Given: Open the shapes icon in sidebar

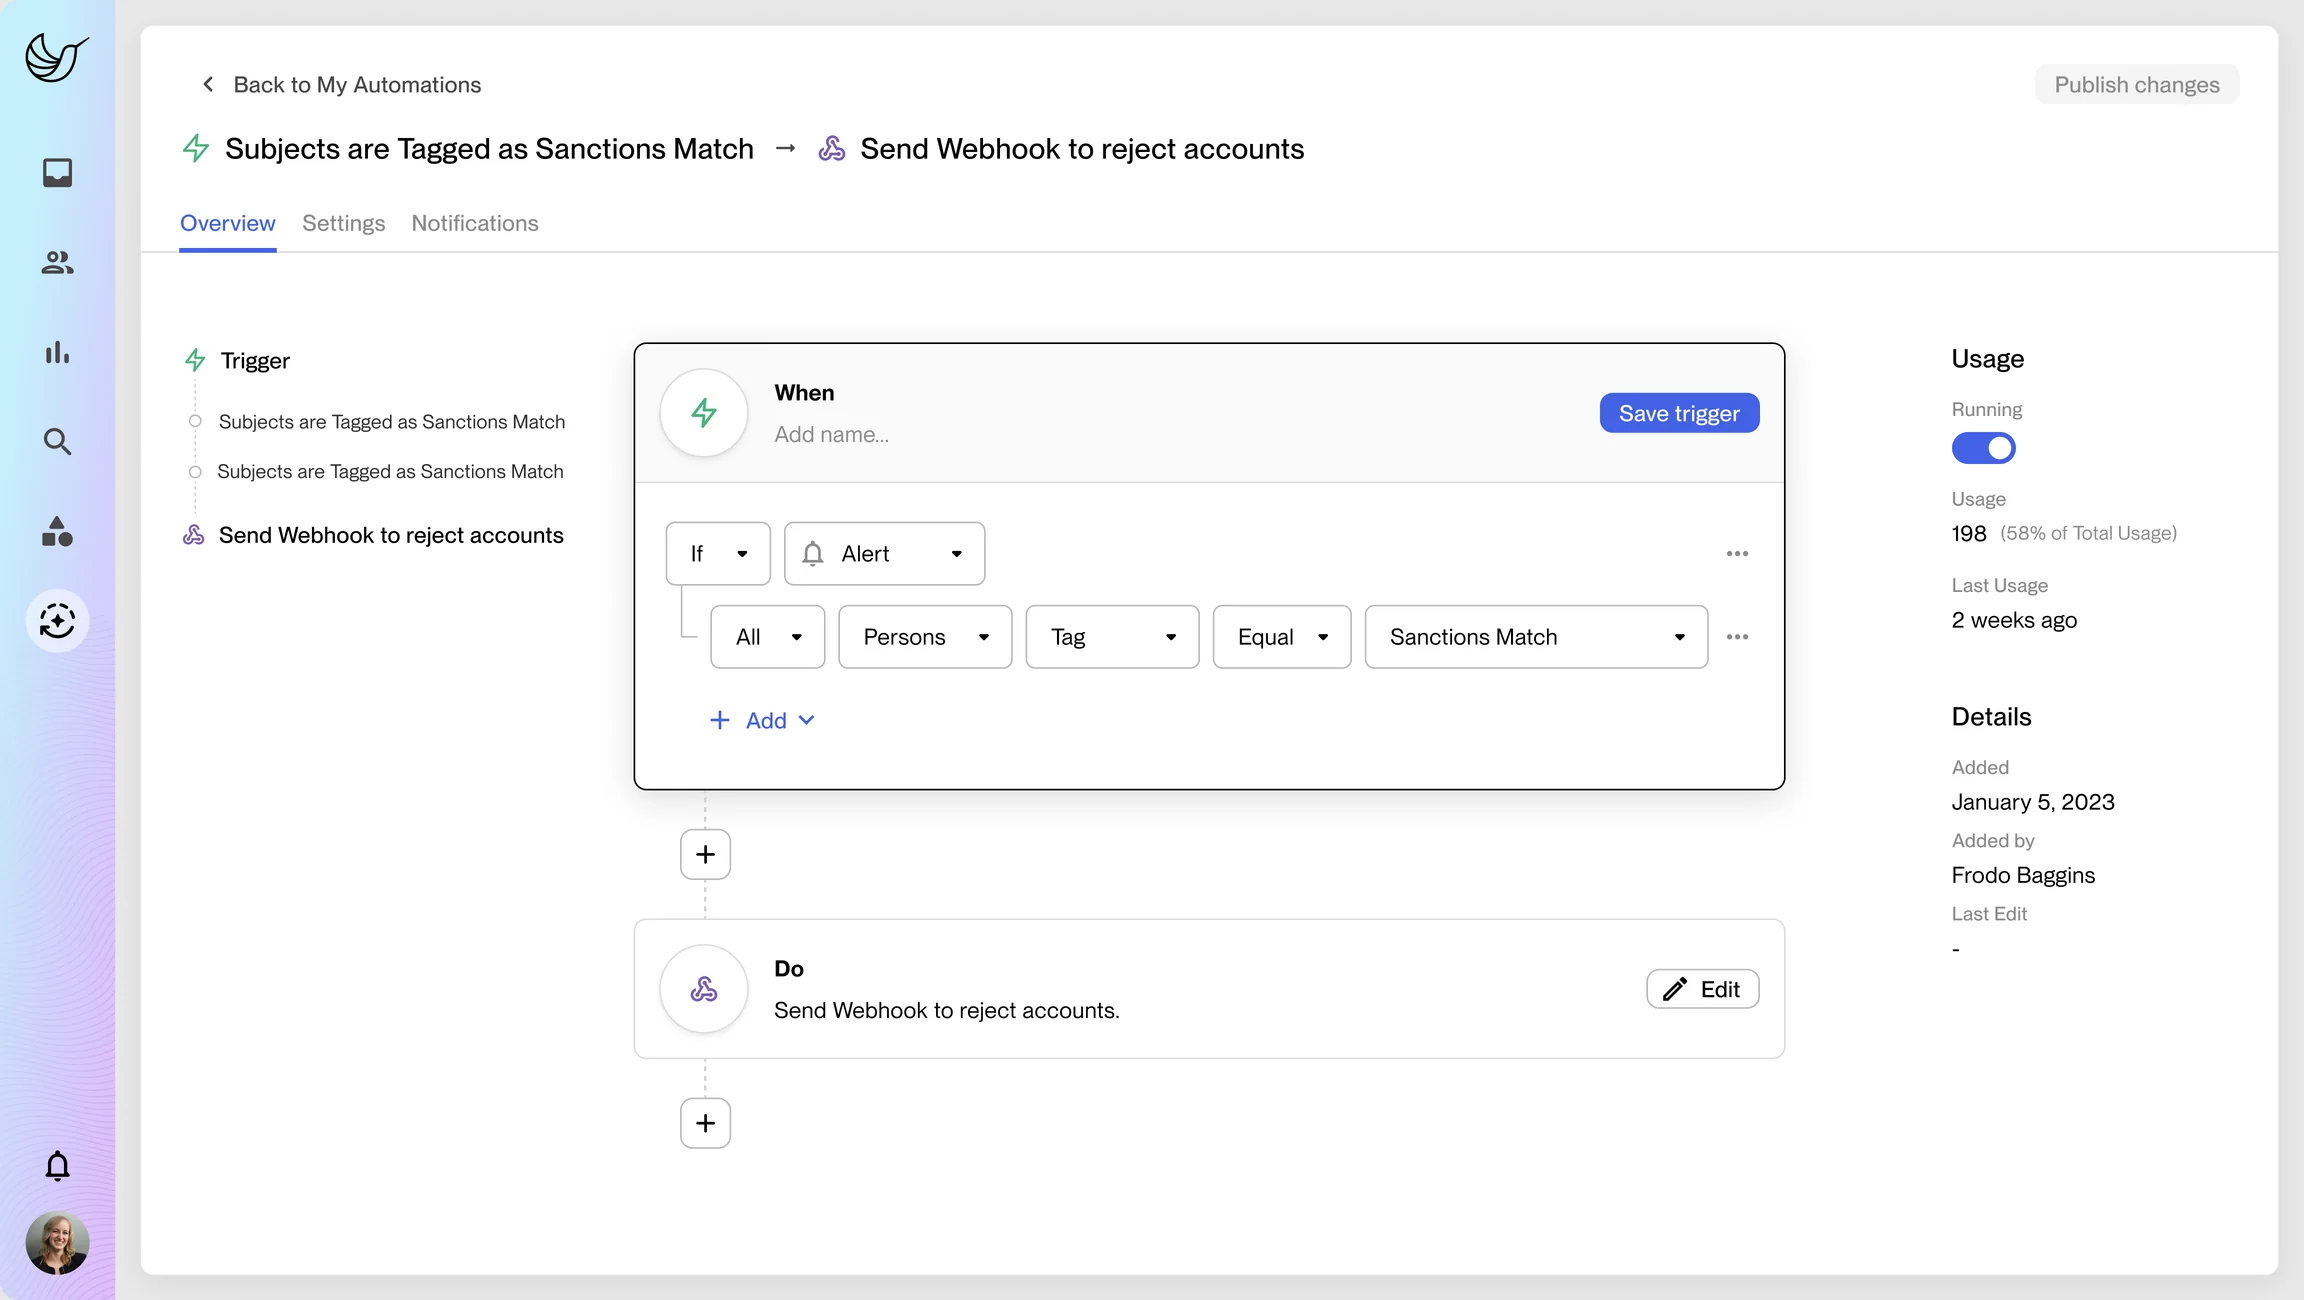Looking at the screenshot, I should (x=57, y=531).
